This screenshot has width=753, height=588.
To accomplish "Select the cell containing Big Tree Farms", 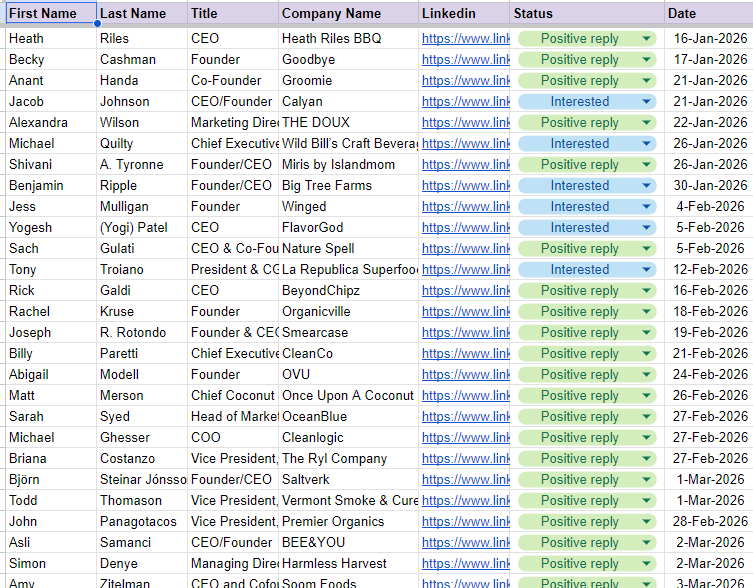I will pos(347,186).
